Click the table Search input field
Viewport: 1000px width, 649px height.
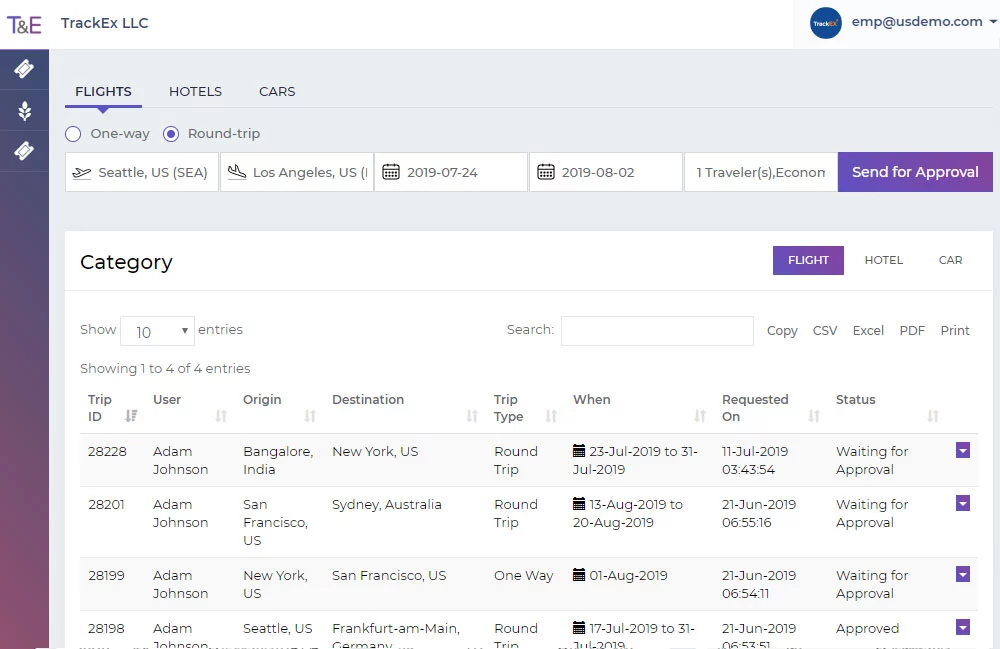657,331
